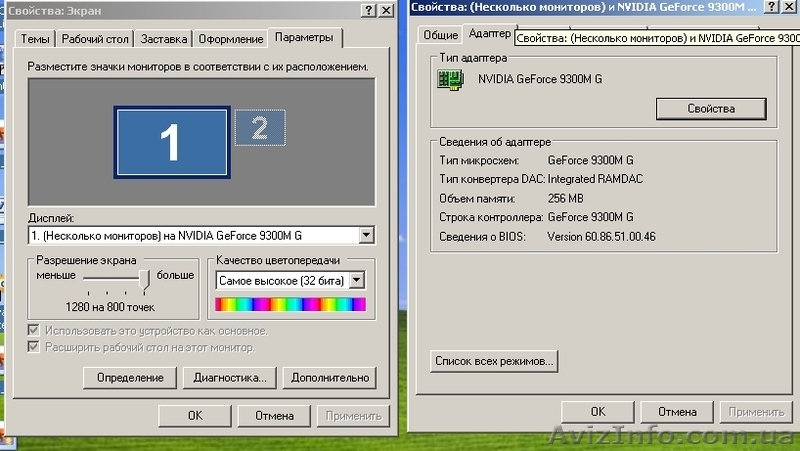800x451 pixels.
Task: Click OK in the adapter properties window
Action: 597,412
